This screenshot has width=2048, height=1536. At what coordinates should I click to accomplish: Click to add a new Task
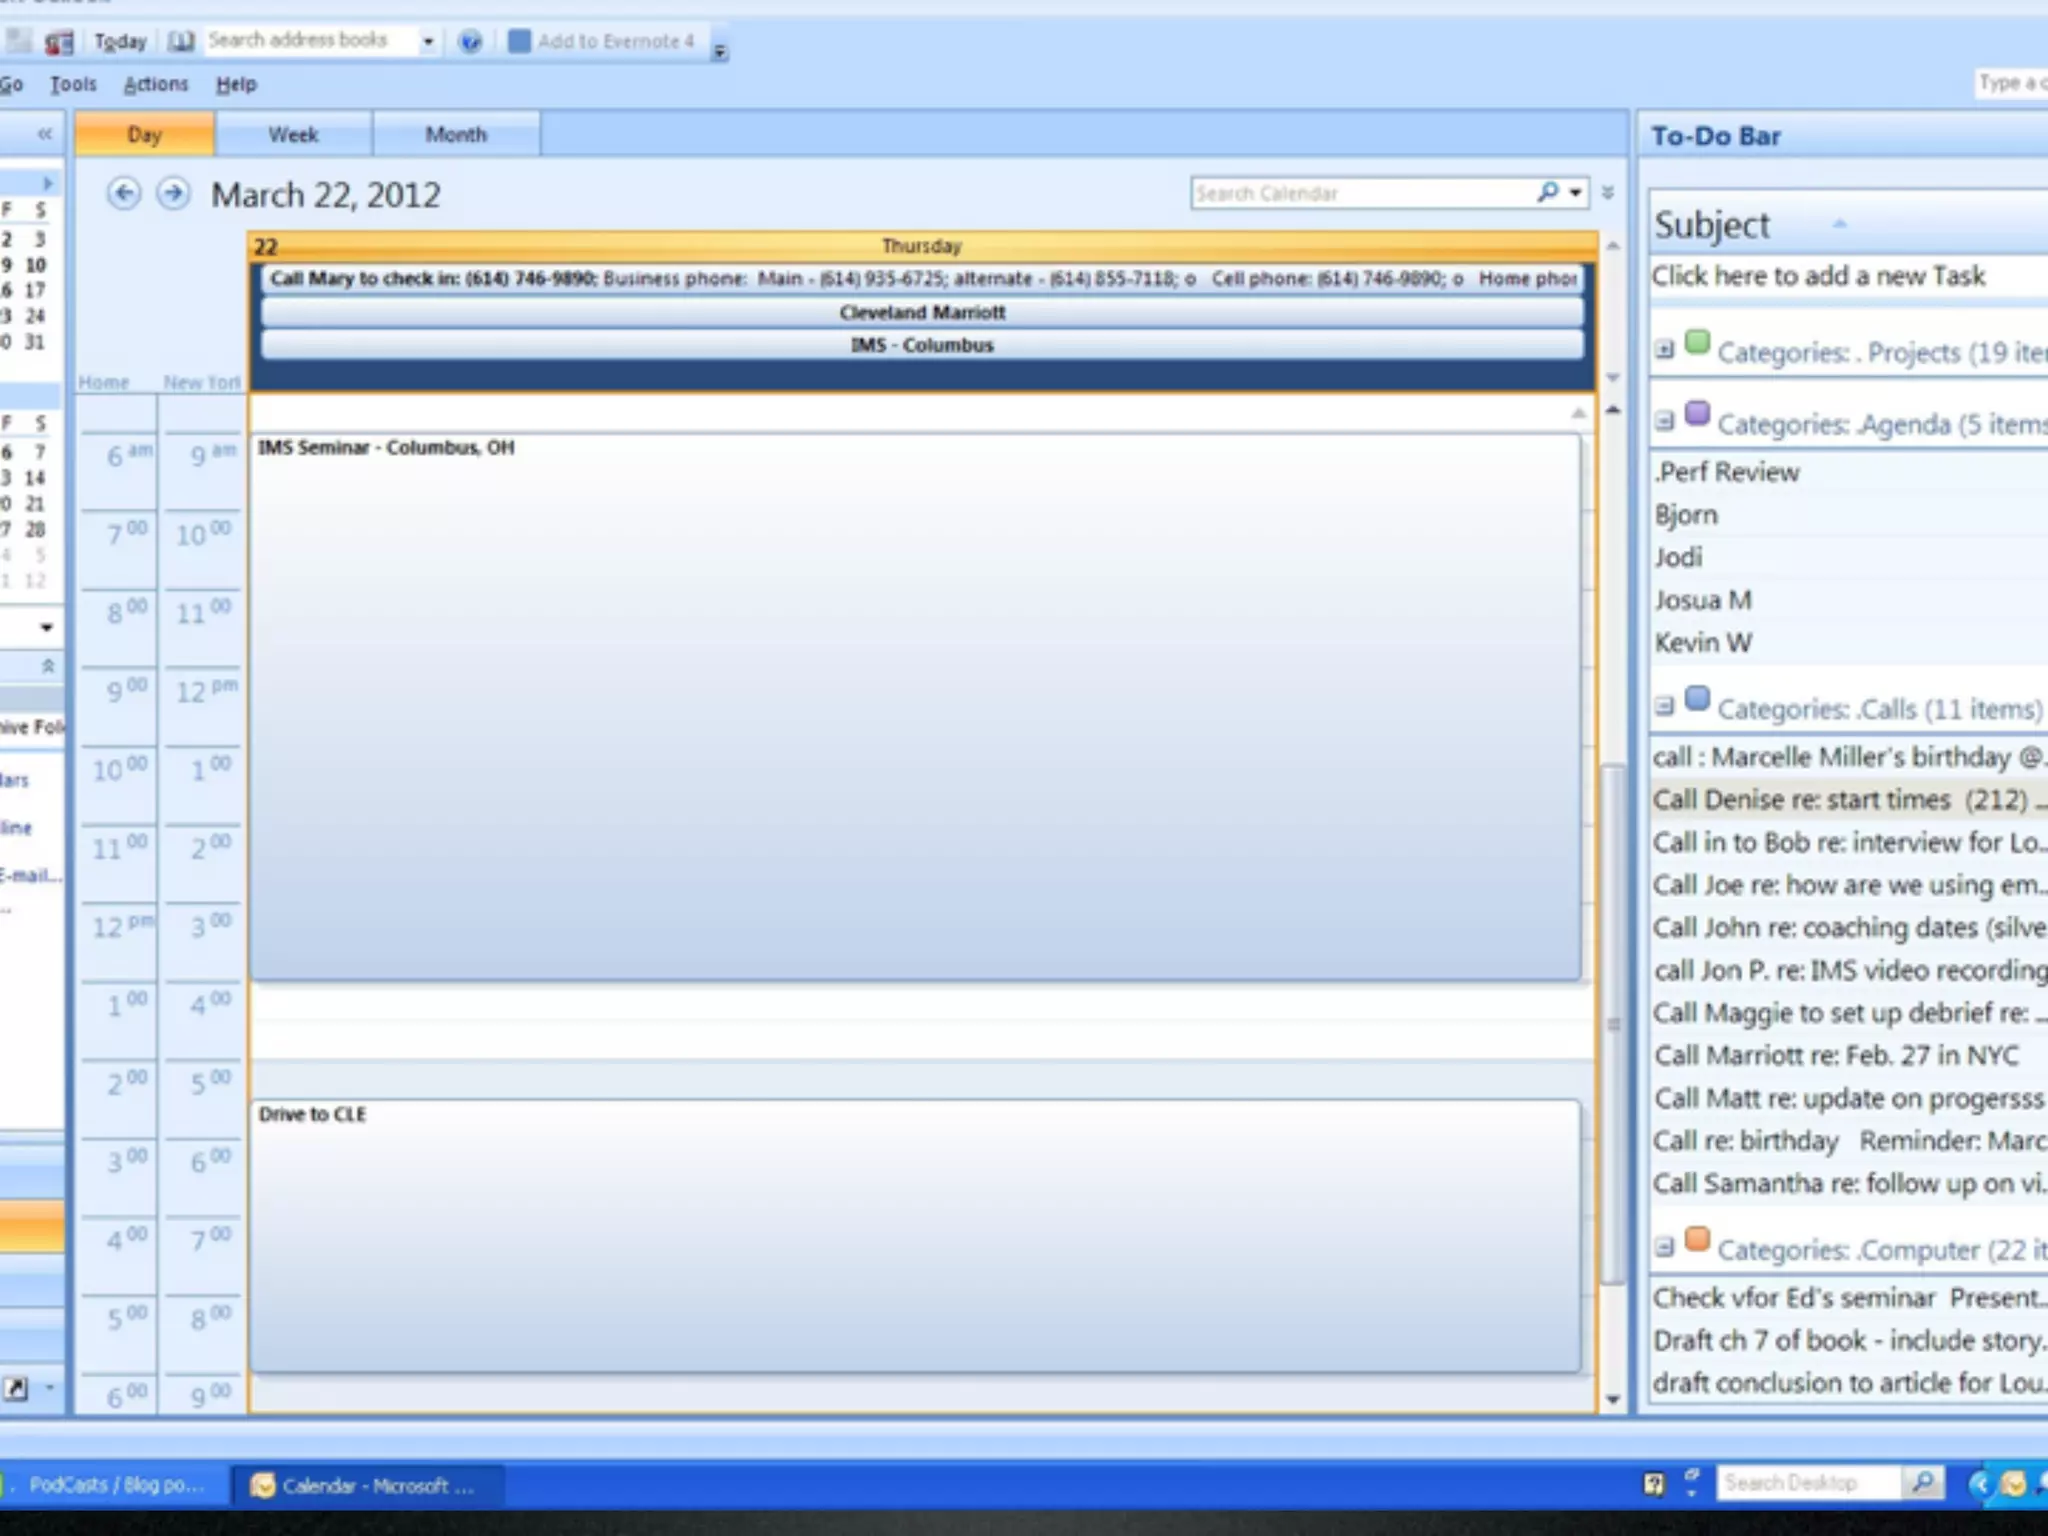tap(1818, 276)
